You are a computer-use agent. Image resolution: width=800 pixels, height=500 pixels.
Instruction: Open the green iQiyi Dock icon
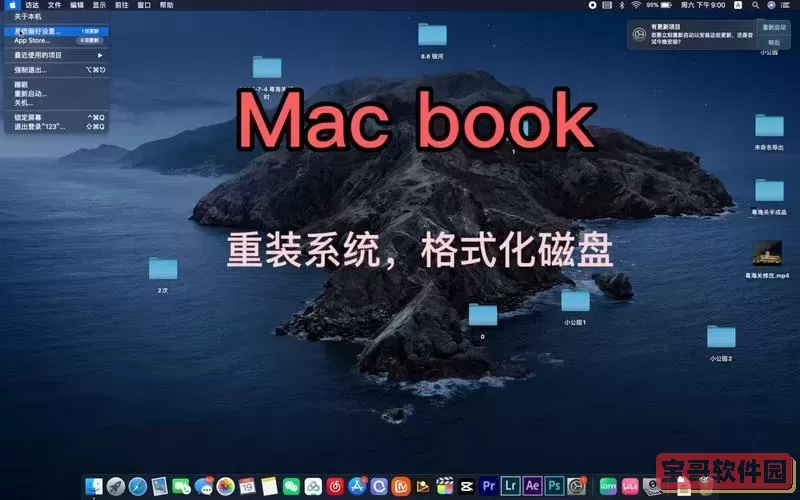point(608,486)
